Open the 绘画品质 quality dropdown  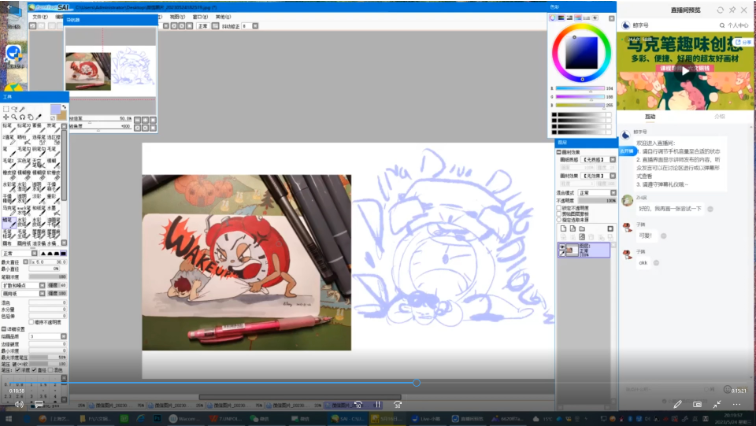click(47, 336)
